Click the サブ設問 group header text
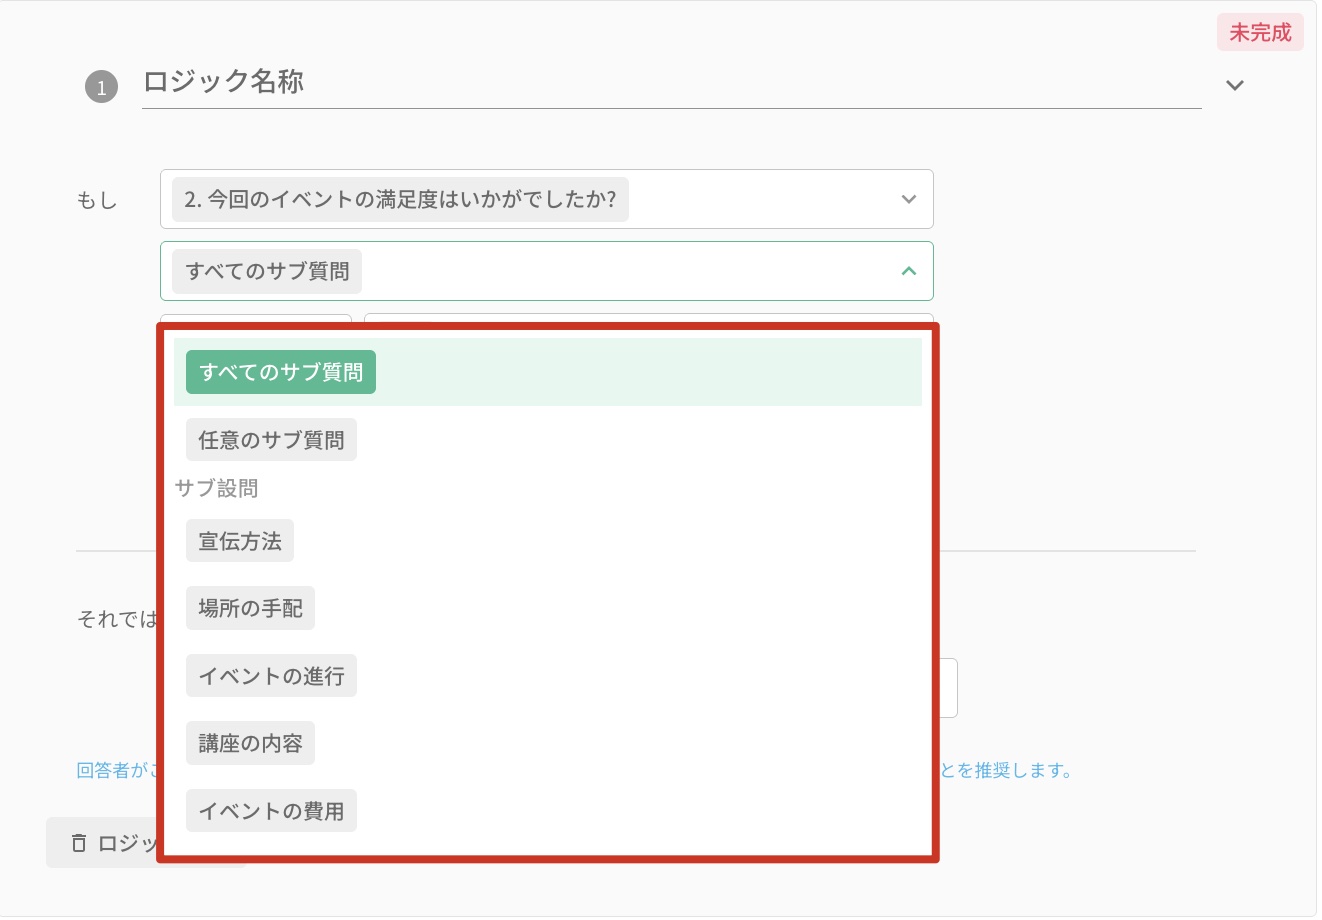The height and width of the screenshot is (920, 1322). coord(217,488)
